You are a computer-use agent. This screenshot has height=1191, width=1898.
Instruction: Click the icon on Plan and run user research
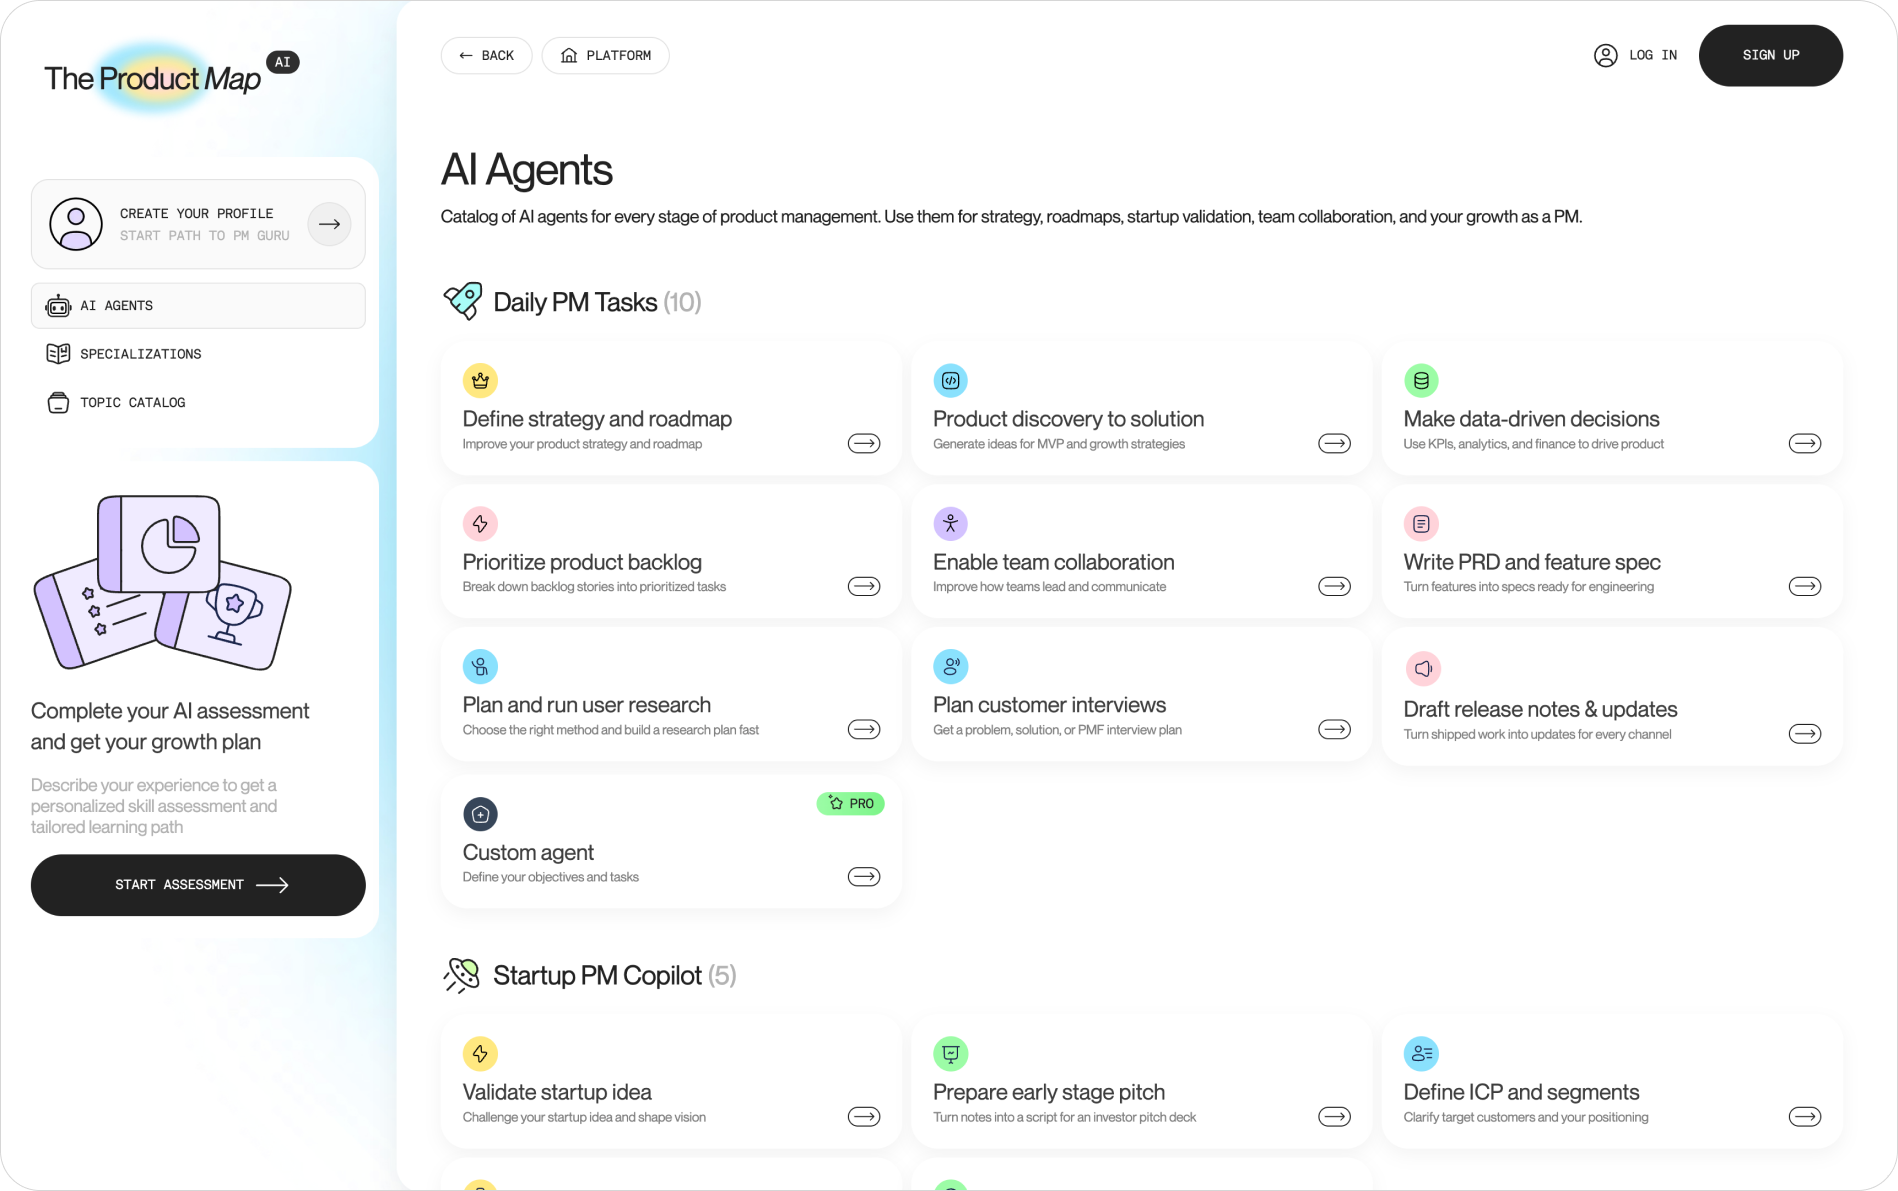pos(480,666)
